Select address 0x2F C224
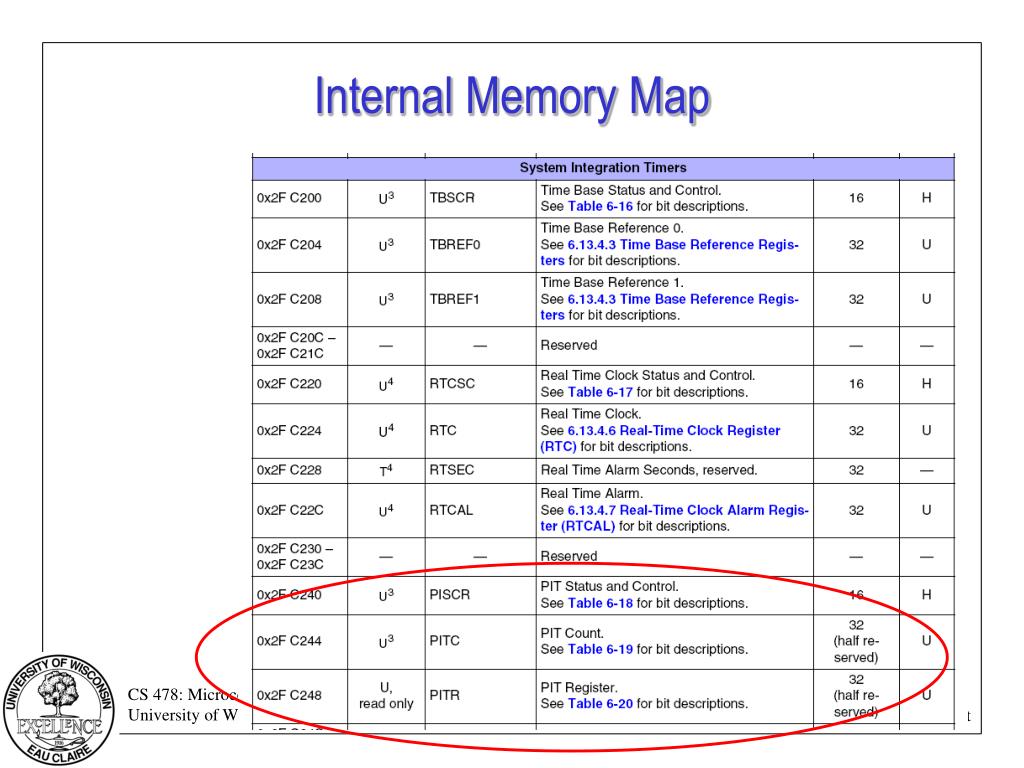The image size is (1024, 768). pyautogui.click(x=289, y=431)
